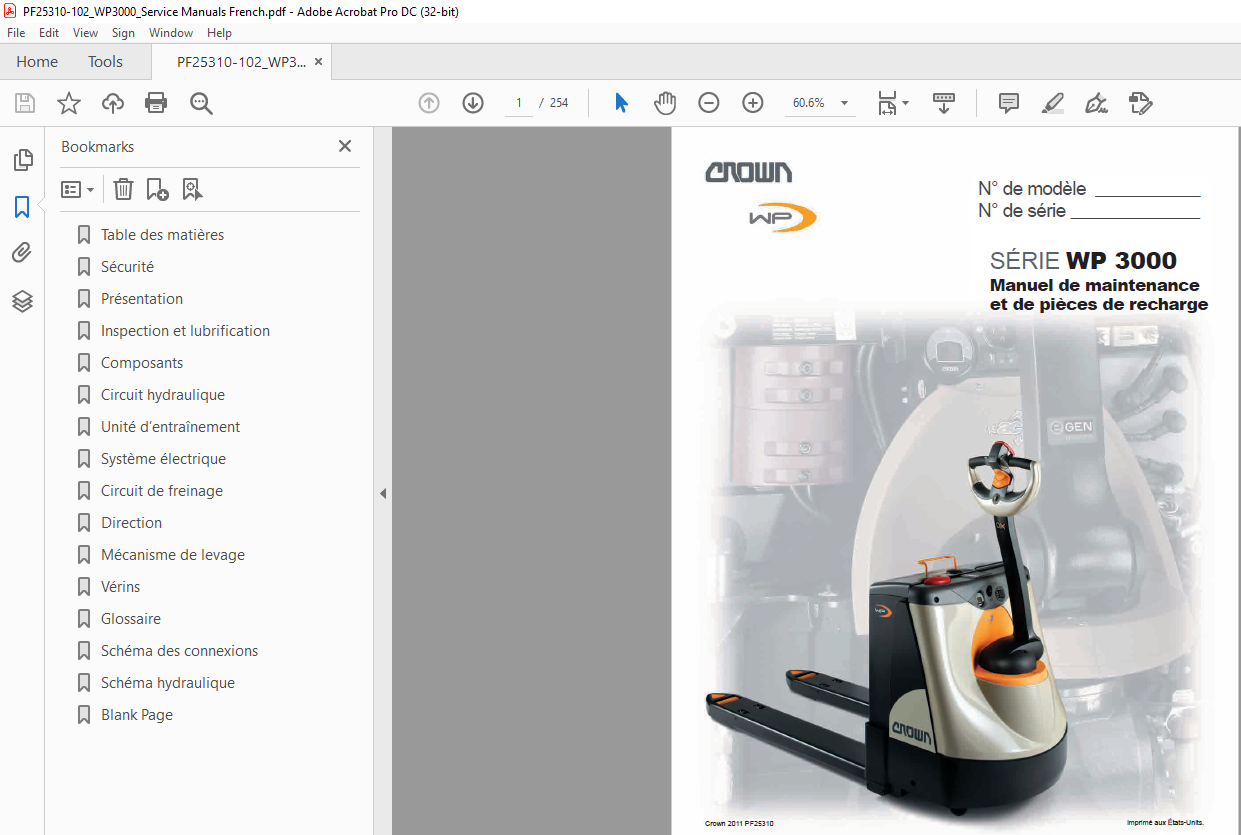The image size is (1241, 835).
Task: Select the PF25310-102_WP3 document tab
Action: point(241,62)
